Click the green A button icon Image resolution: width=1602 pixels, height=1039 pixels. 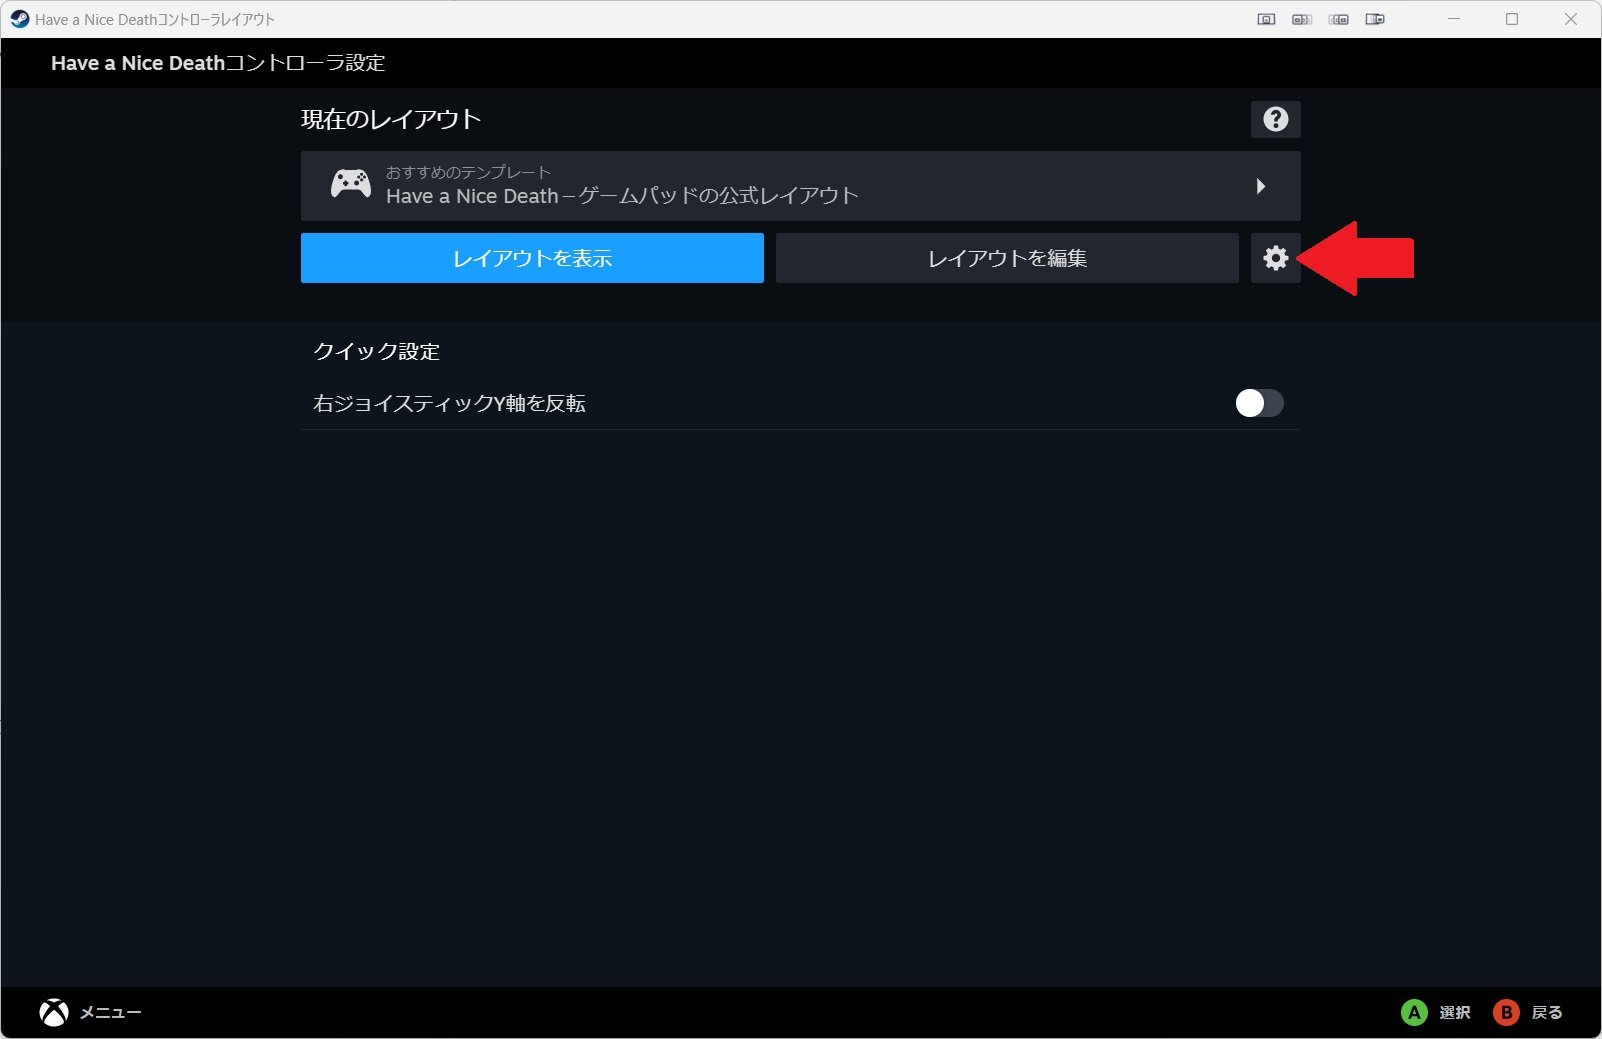click(1414, 1012)
